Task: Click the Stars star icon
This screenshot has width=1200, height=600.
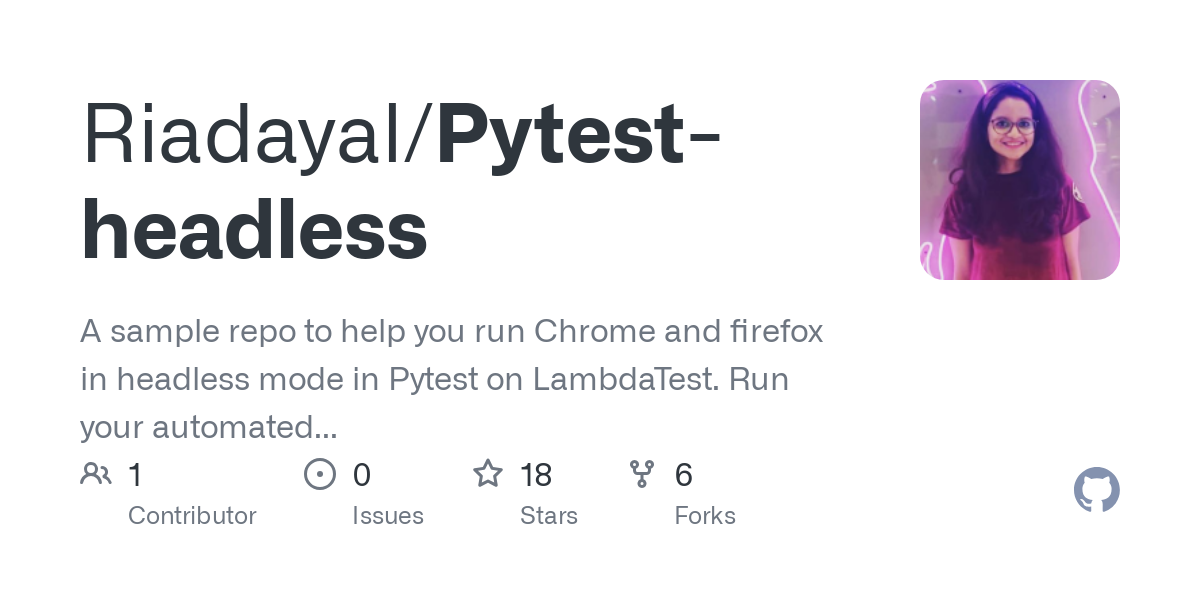Action: (x=488, y=473)
